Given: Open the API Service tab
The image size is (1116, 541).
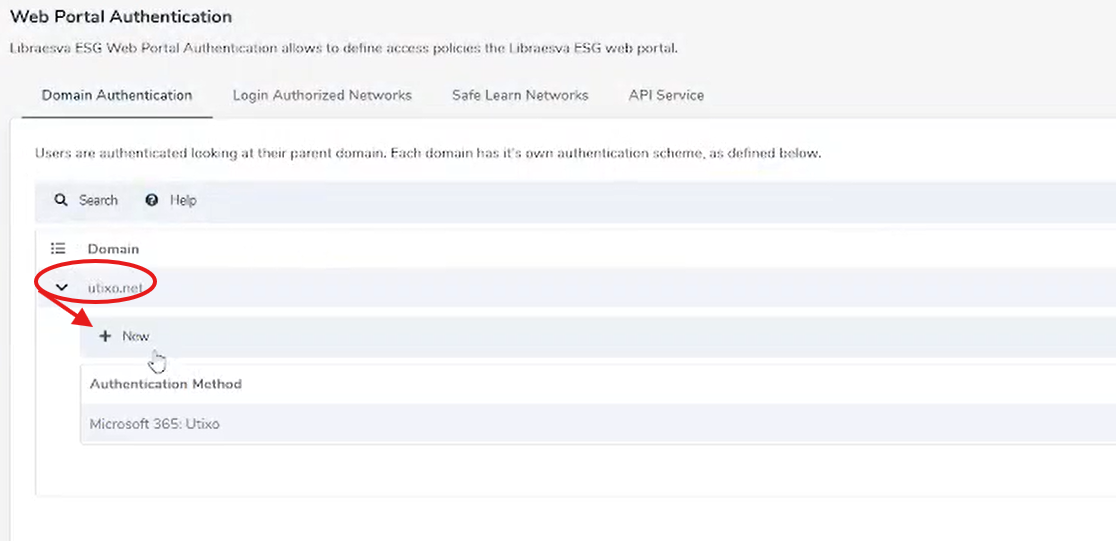Looking at the screenshot, I should pyautogui.click(x=666, y=95).
